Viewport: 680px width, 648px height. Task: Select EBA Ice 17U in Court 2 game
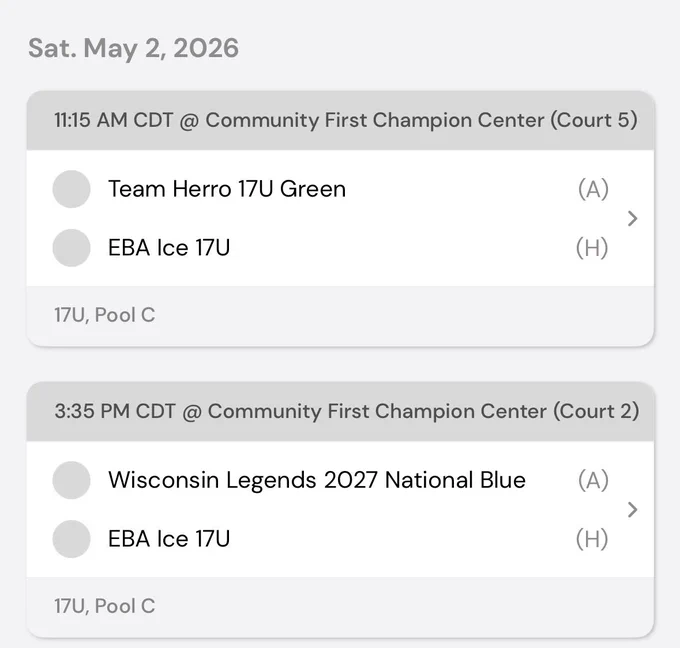[169, 539]
